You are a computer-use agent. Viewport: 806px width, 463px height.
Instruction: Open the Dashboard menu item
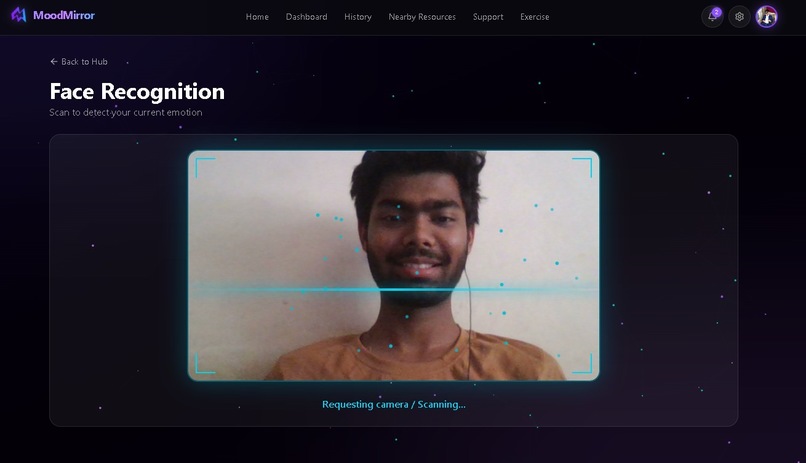(306, 17)
